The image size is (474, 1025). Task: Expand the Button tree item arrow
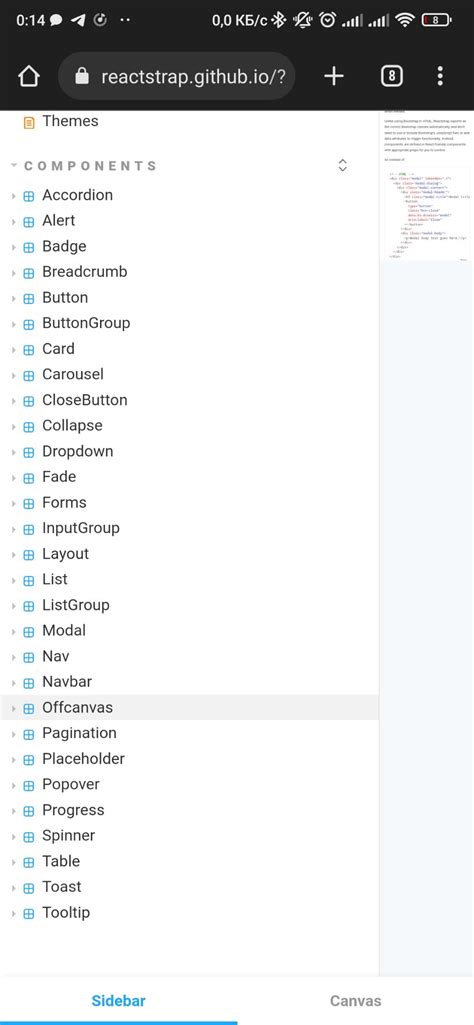pos(13,299)
